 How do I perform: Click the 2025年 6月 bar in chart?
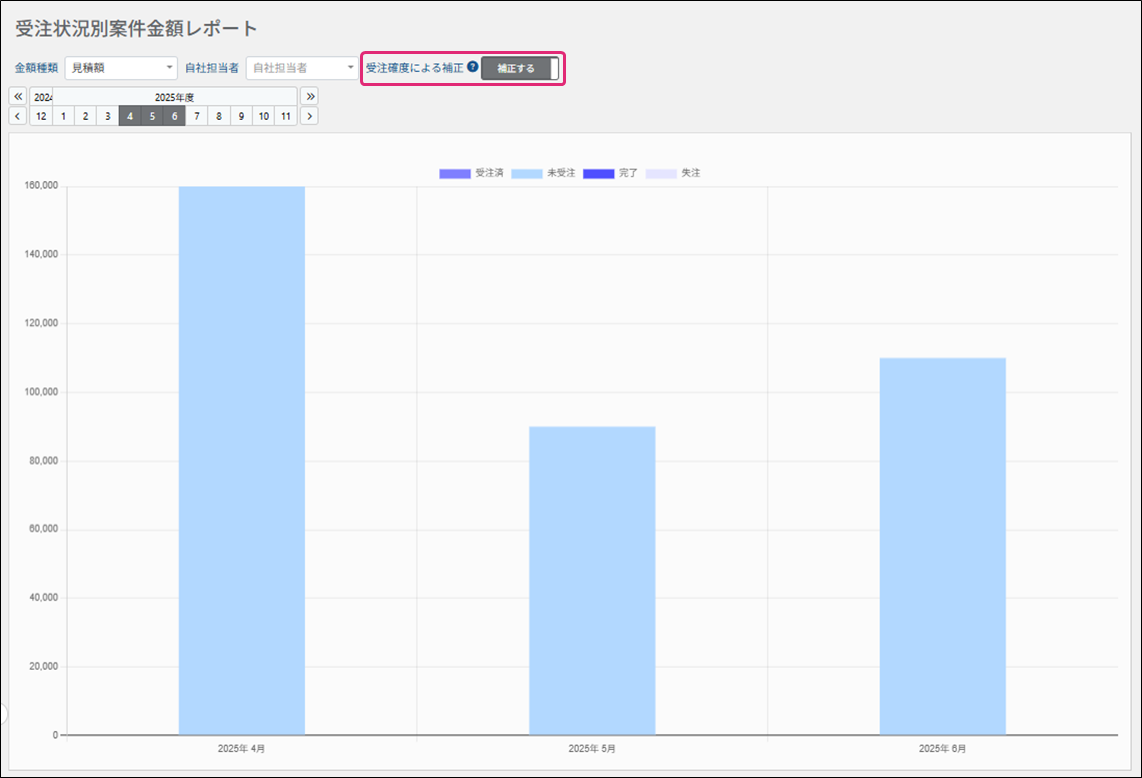[942, 545]
